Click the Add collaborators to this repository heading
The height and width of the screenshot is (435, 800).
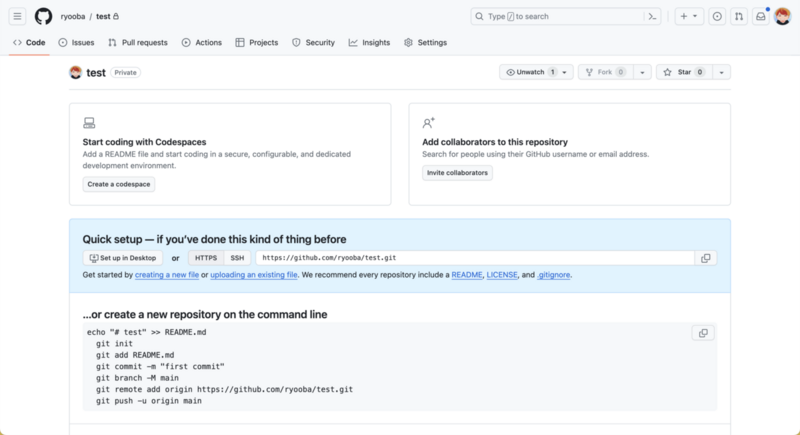[495, 142]
